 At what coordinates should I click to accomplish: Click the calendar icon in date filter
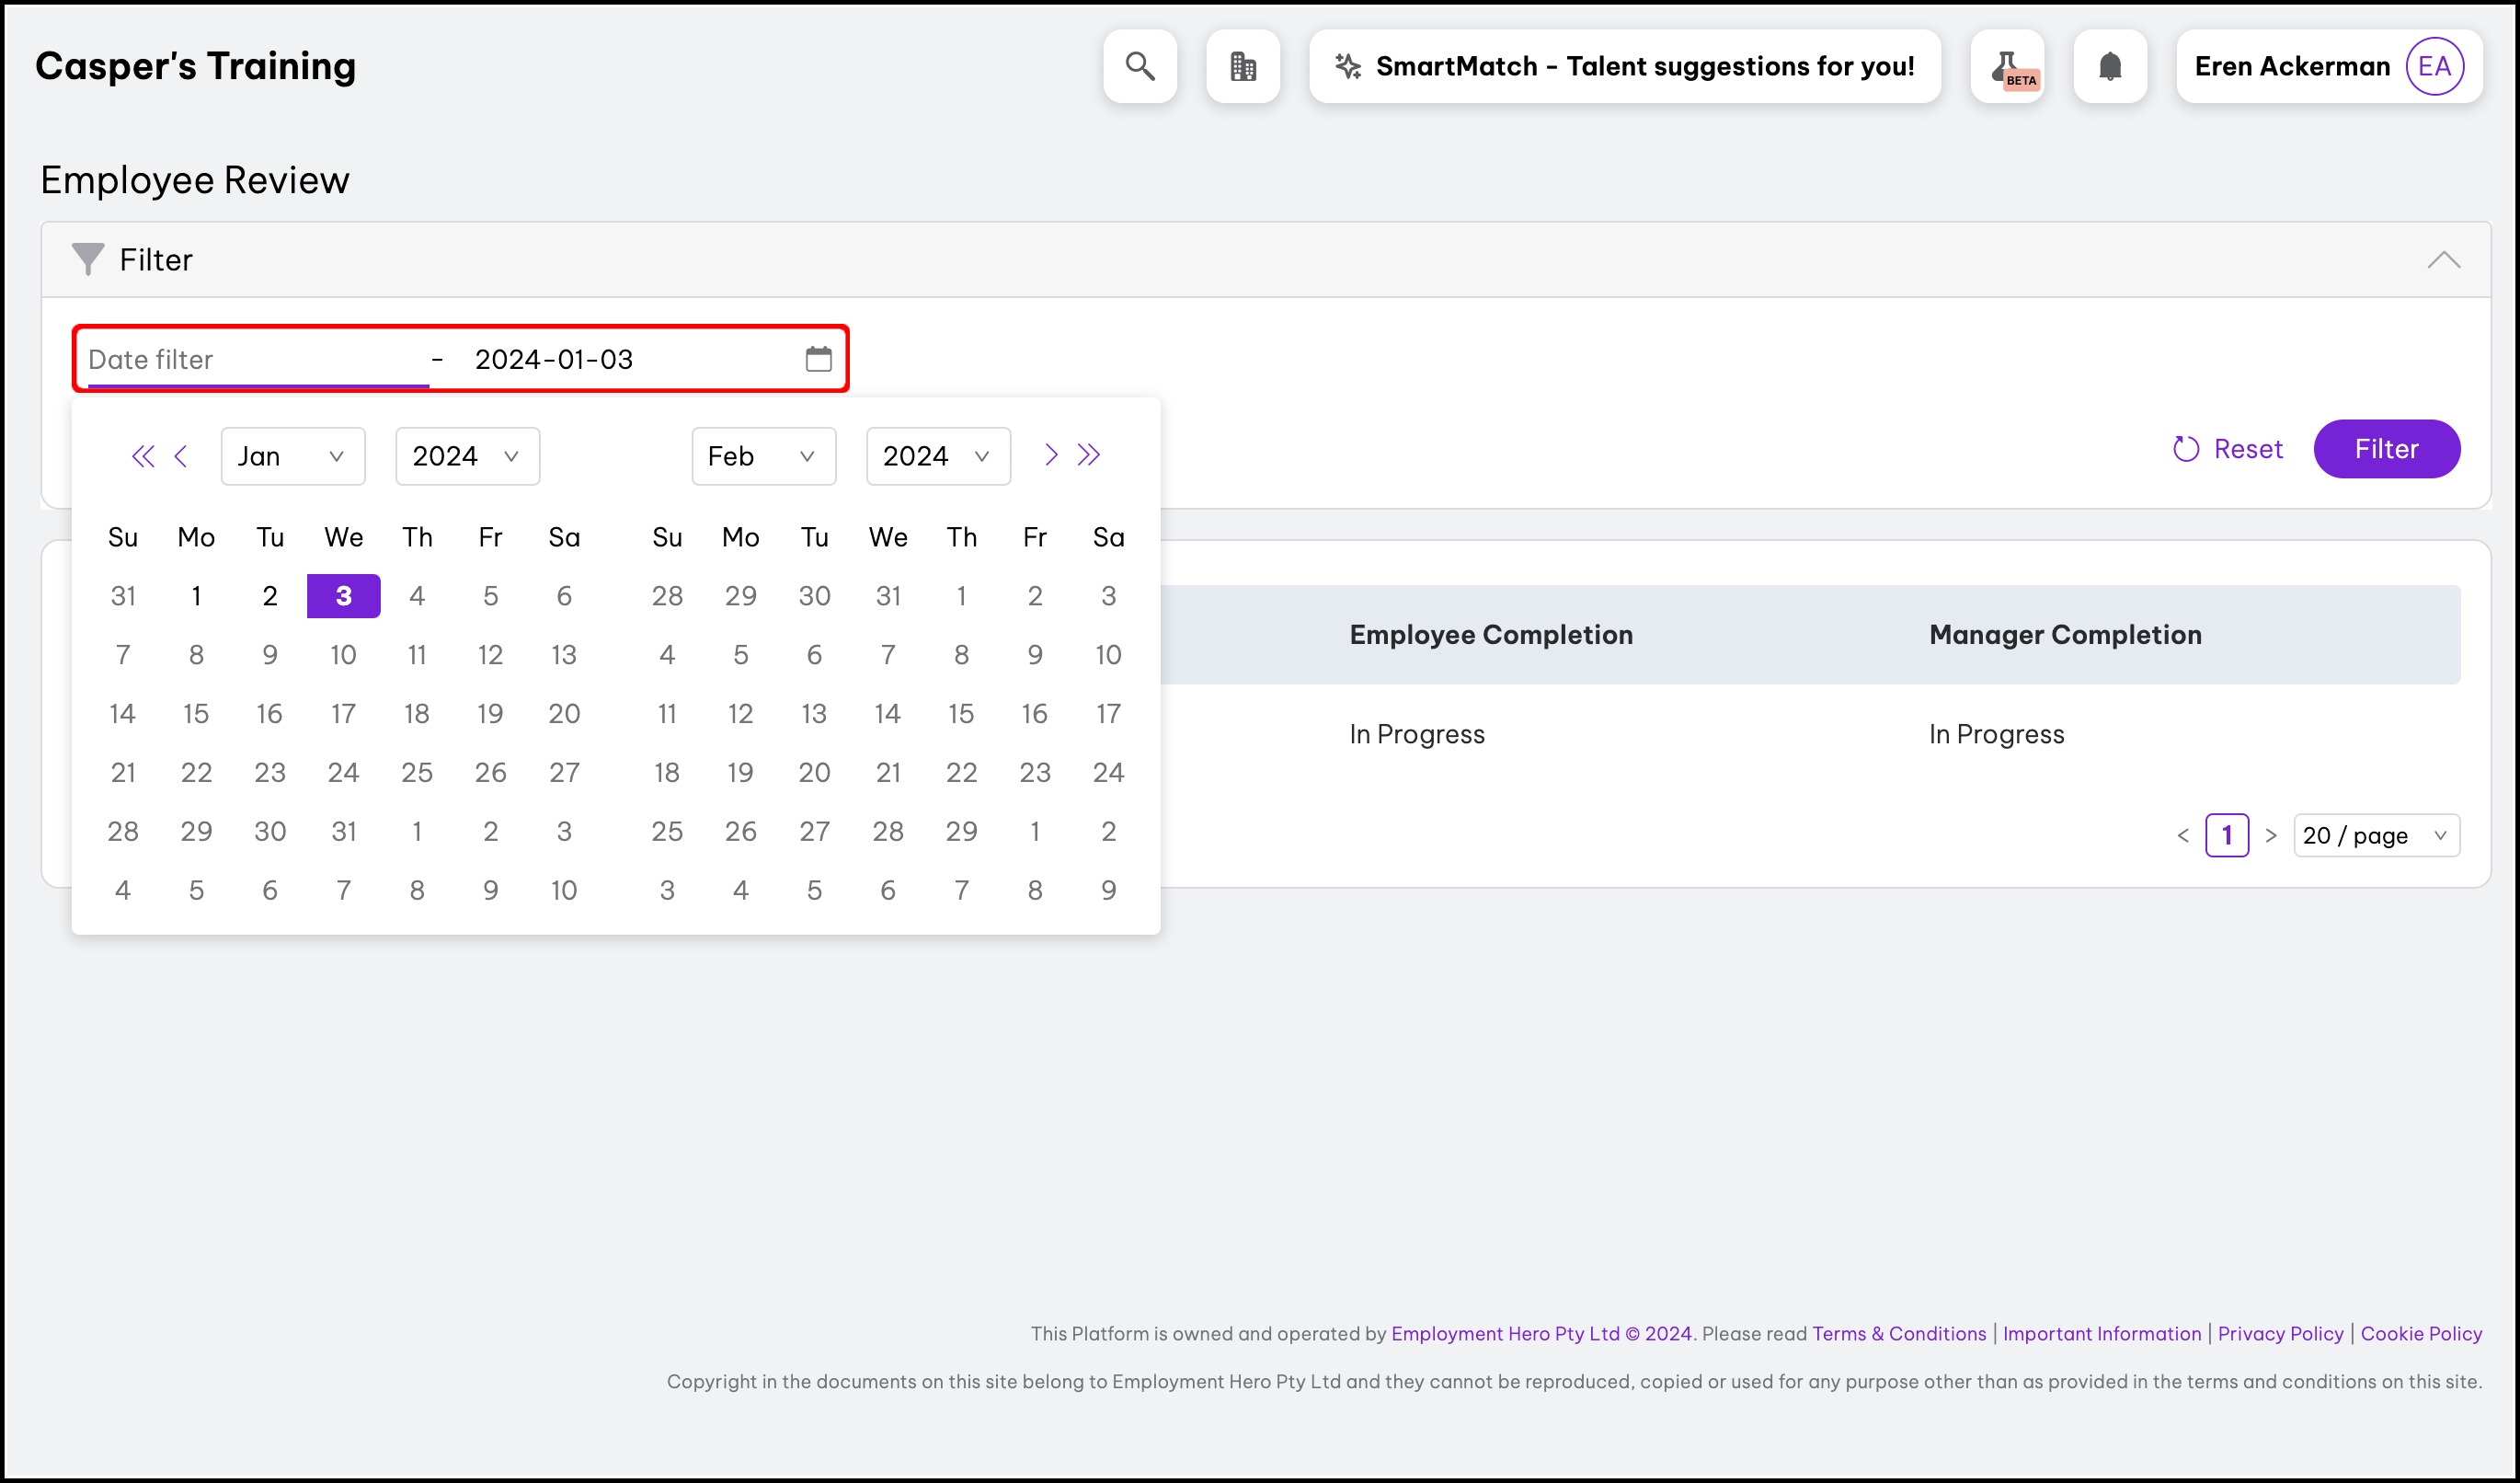pos(818,359)
